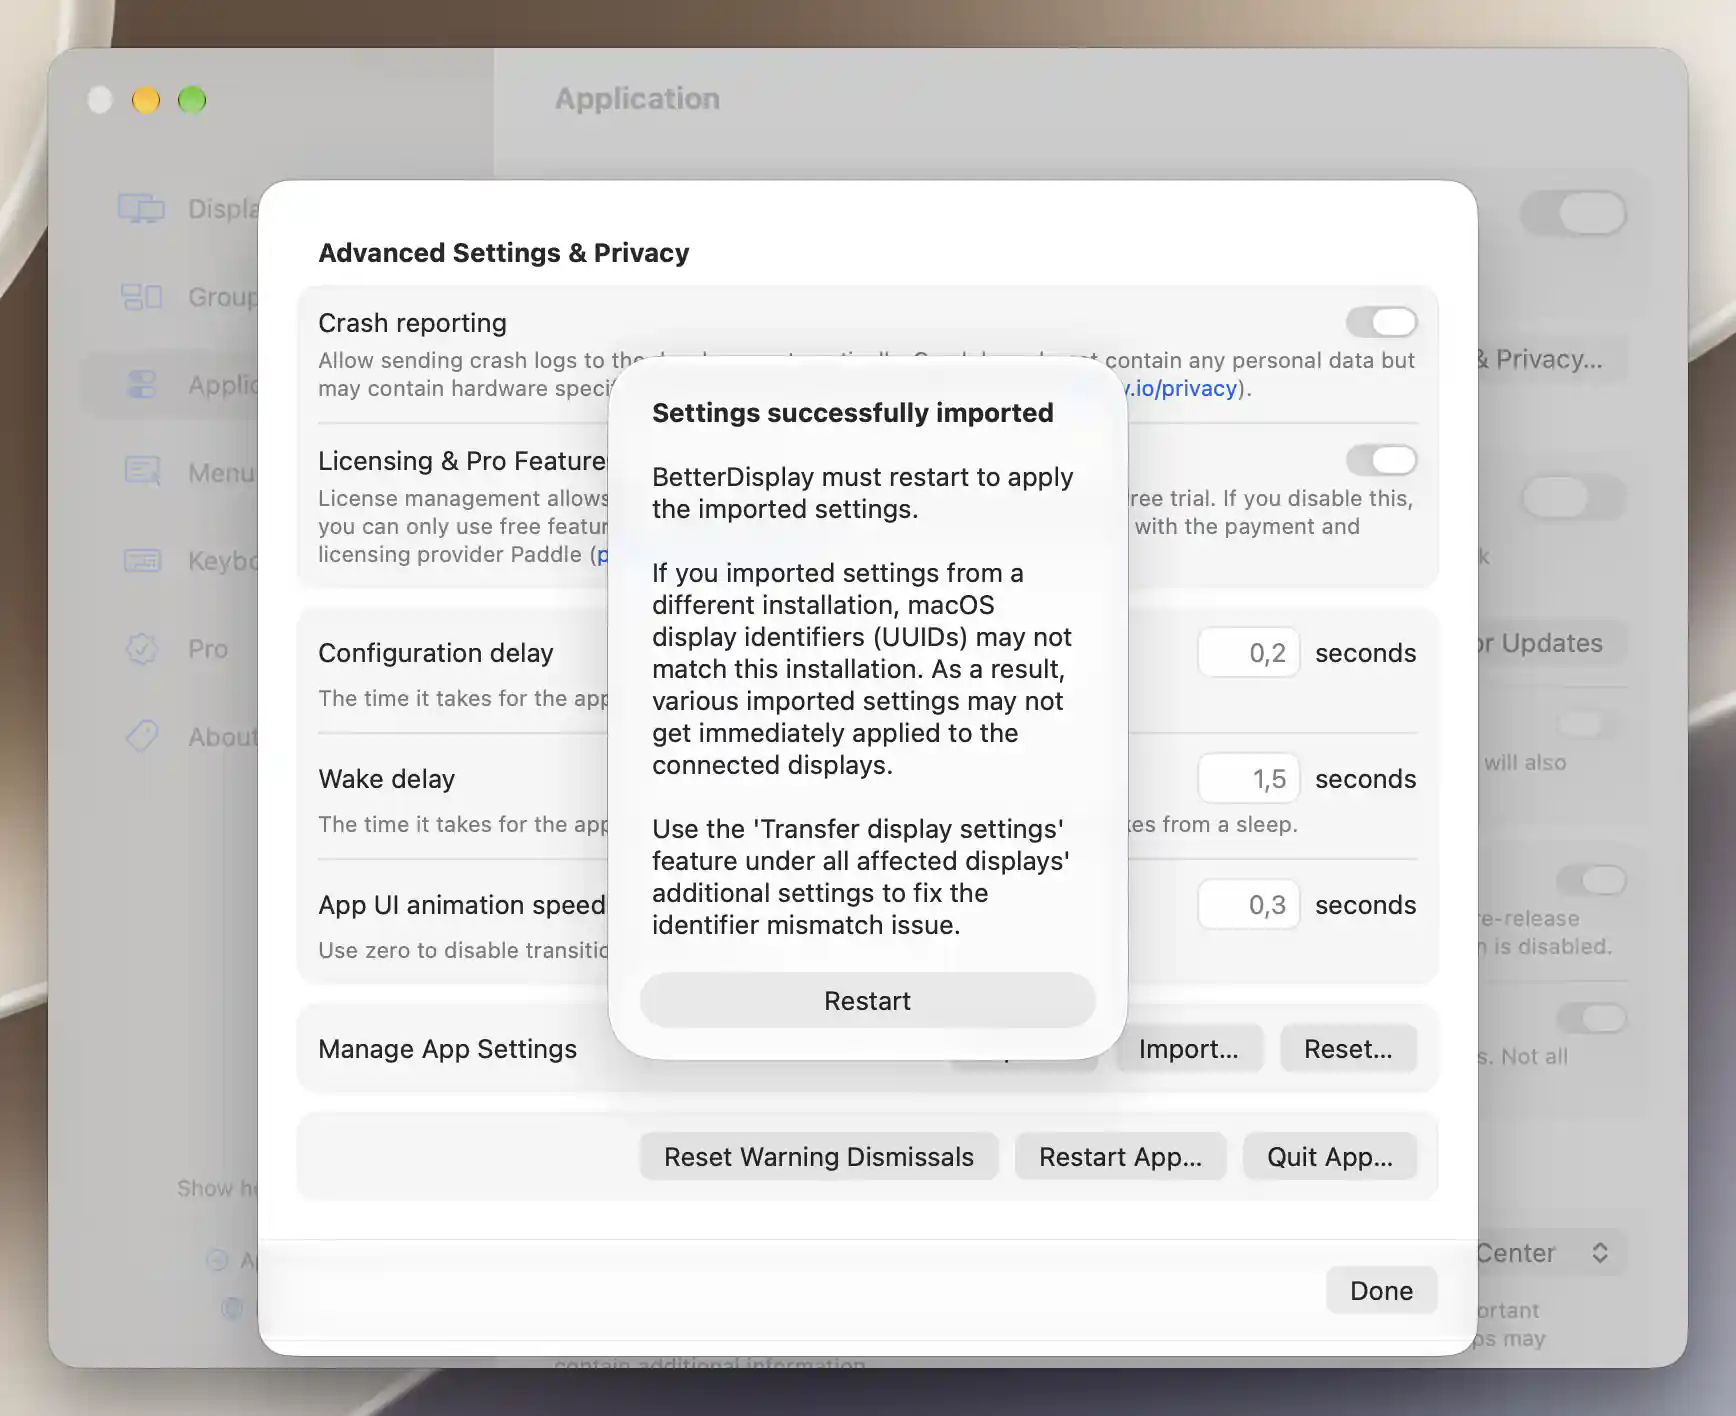Click the Application icon in sidebar

141,385
